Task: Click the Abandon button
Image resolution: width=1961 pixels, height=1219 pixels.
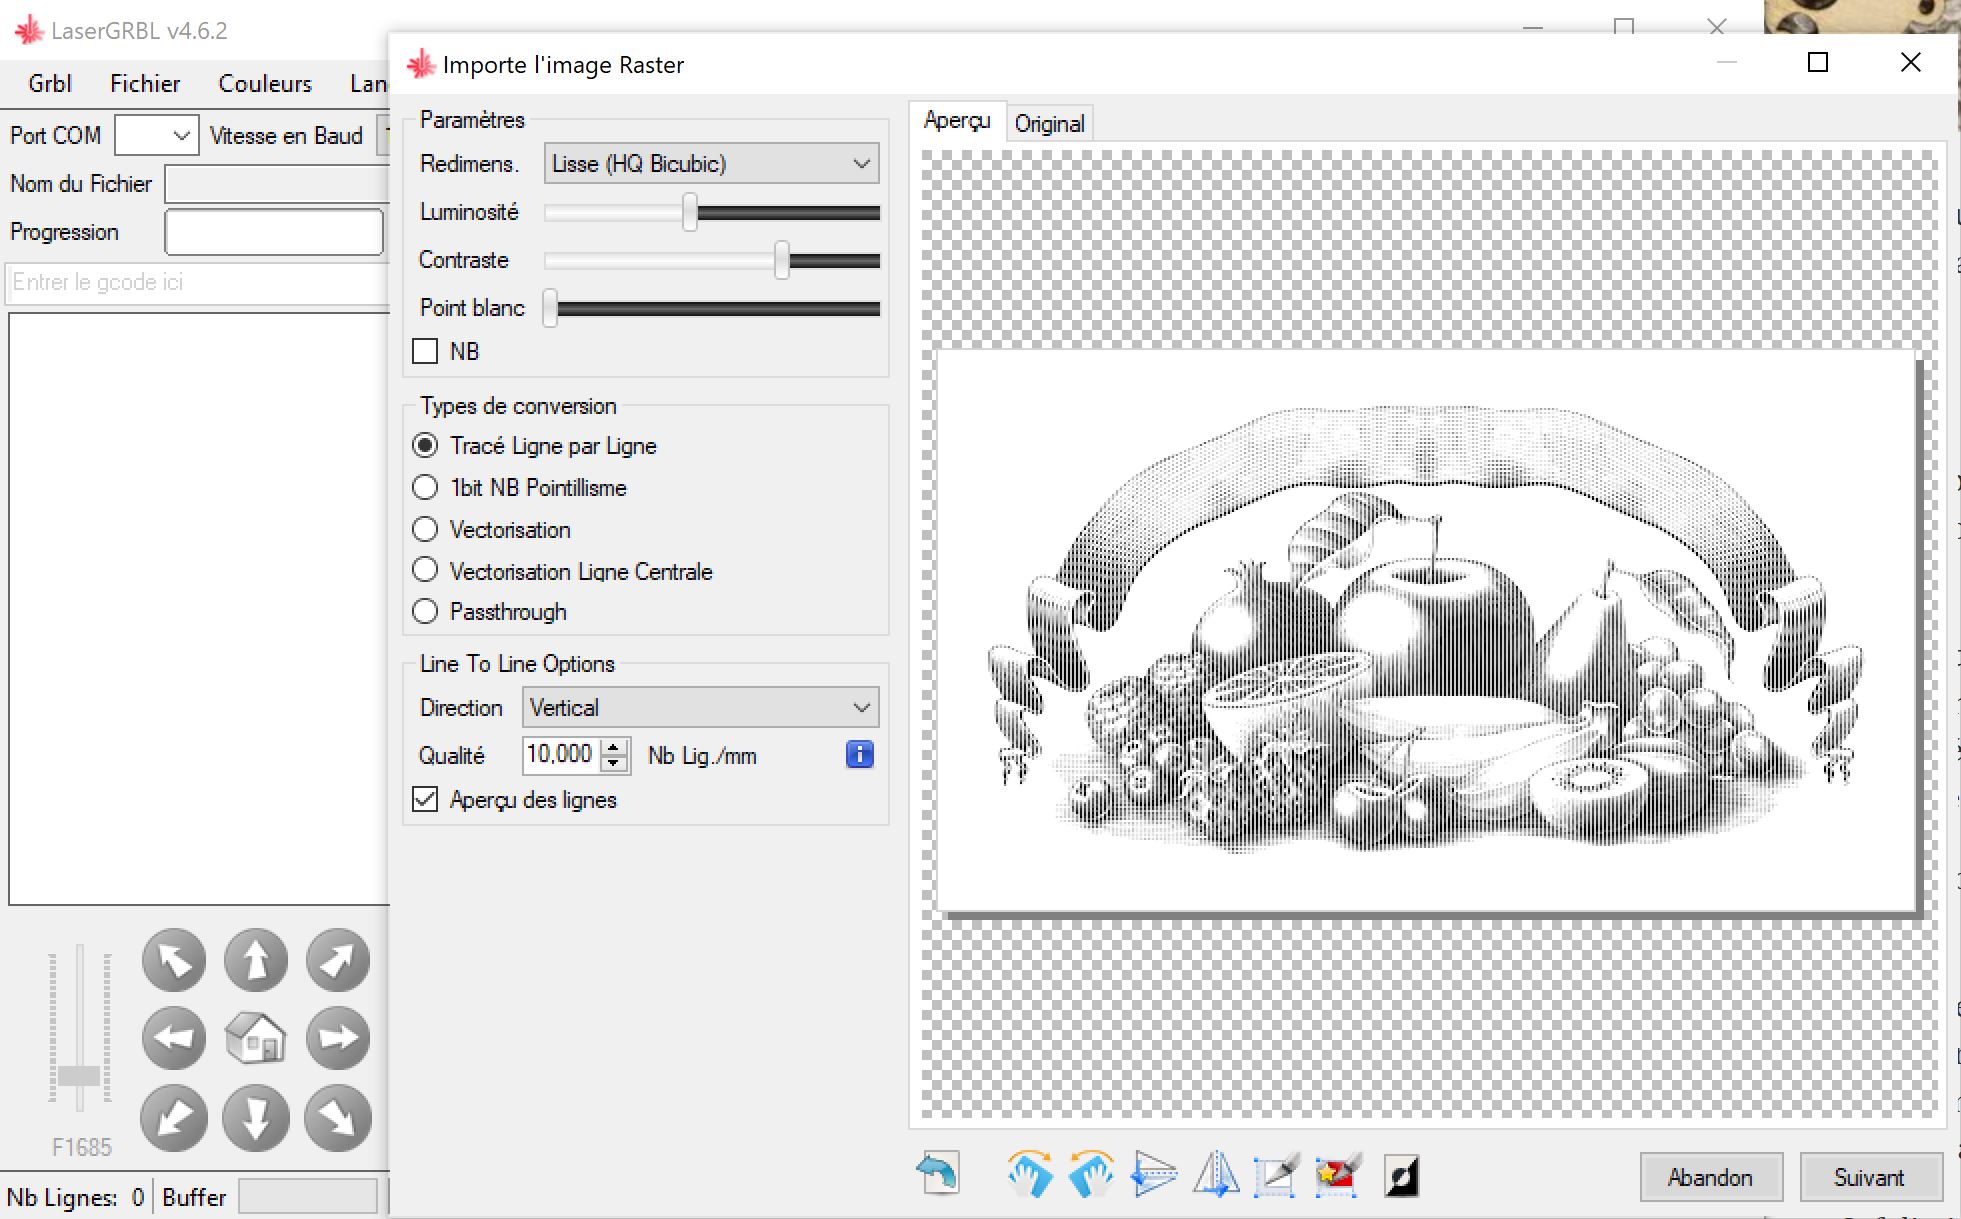Action: [1710, 1177]
